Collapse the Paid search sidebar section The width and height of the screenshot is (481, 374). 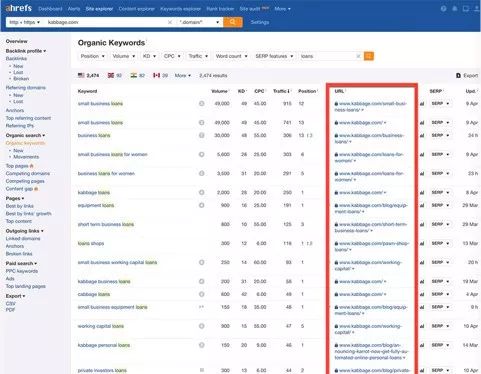pyautogui.click(x=21, y=263)
